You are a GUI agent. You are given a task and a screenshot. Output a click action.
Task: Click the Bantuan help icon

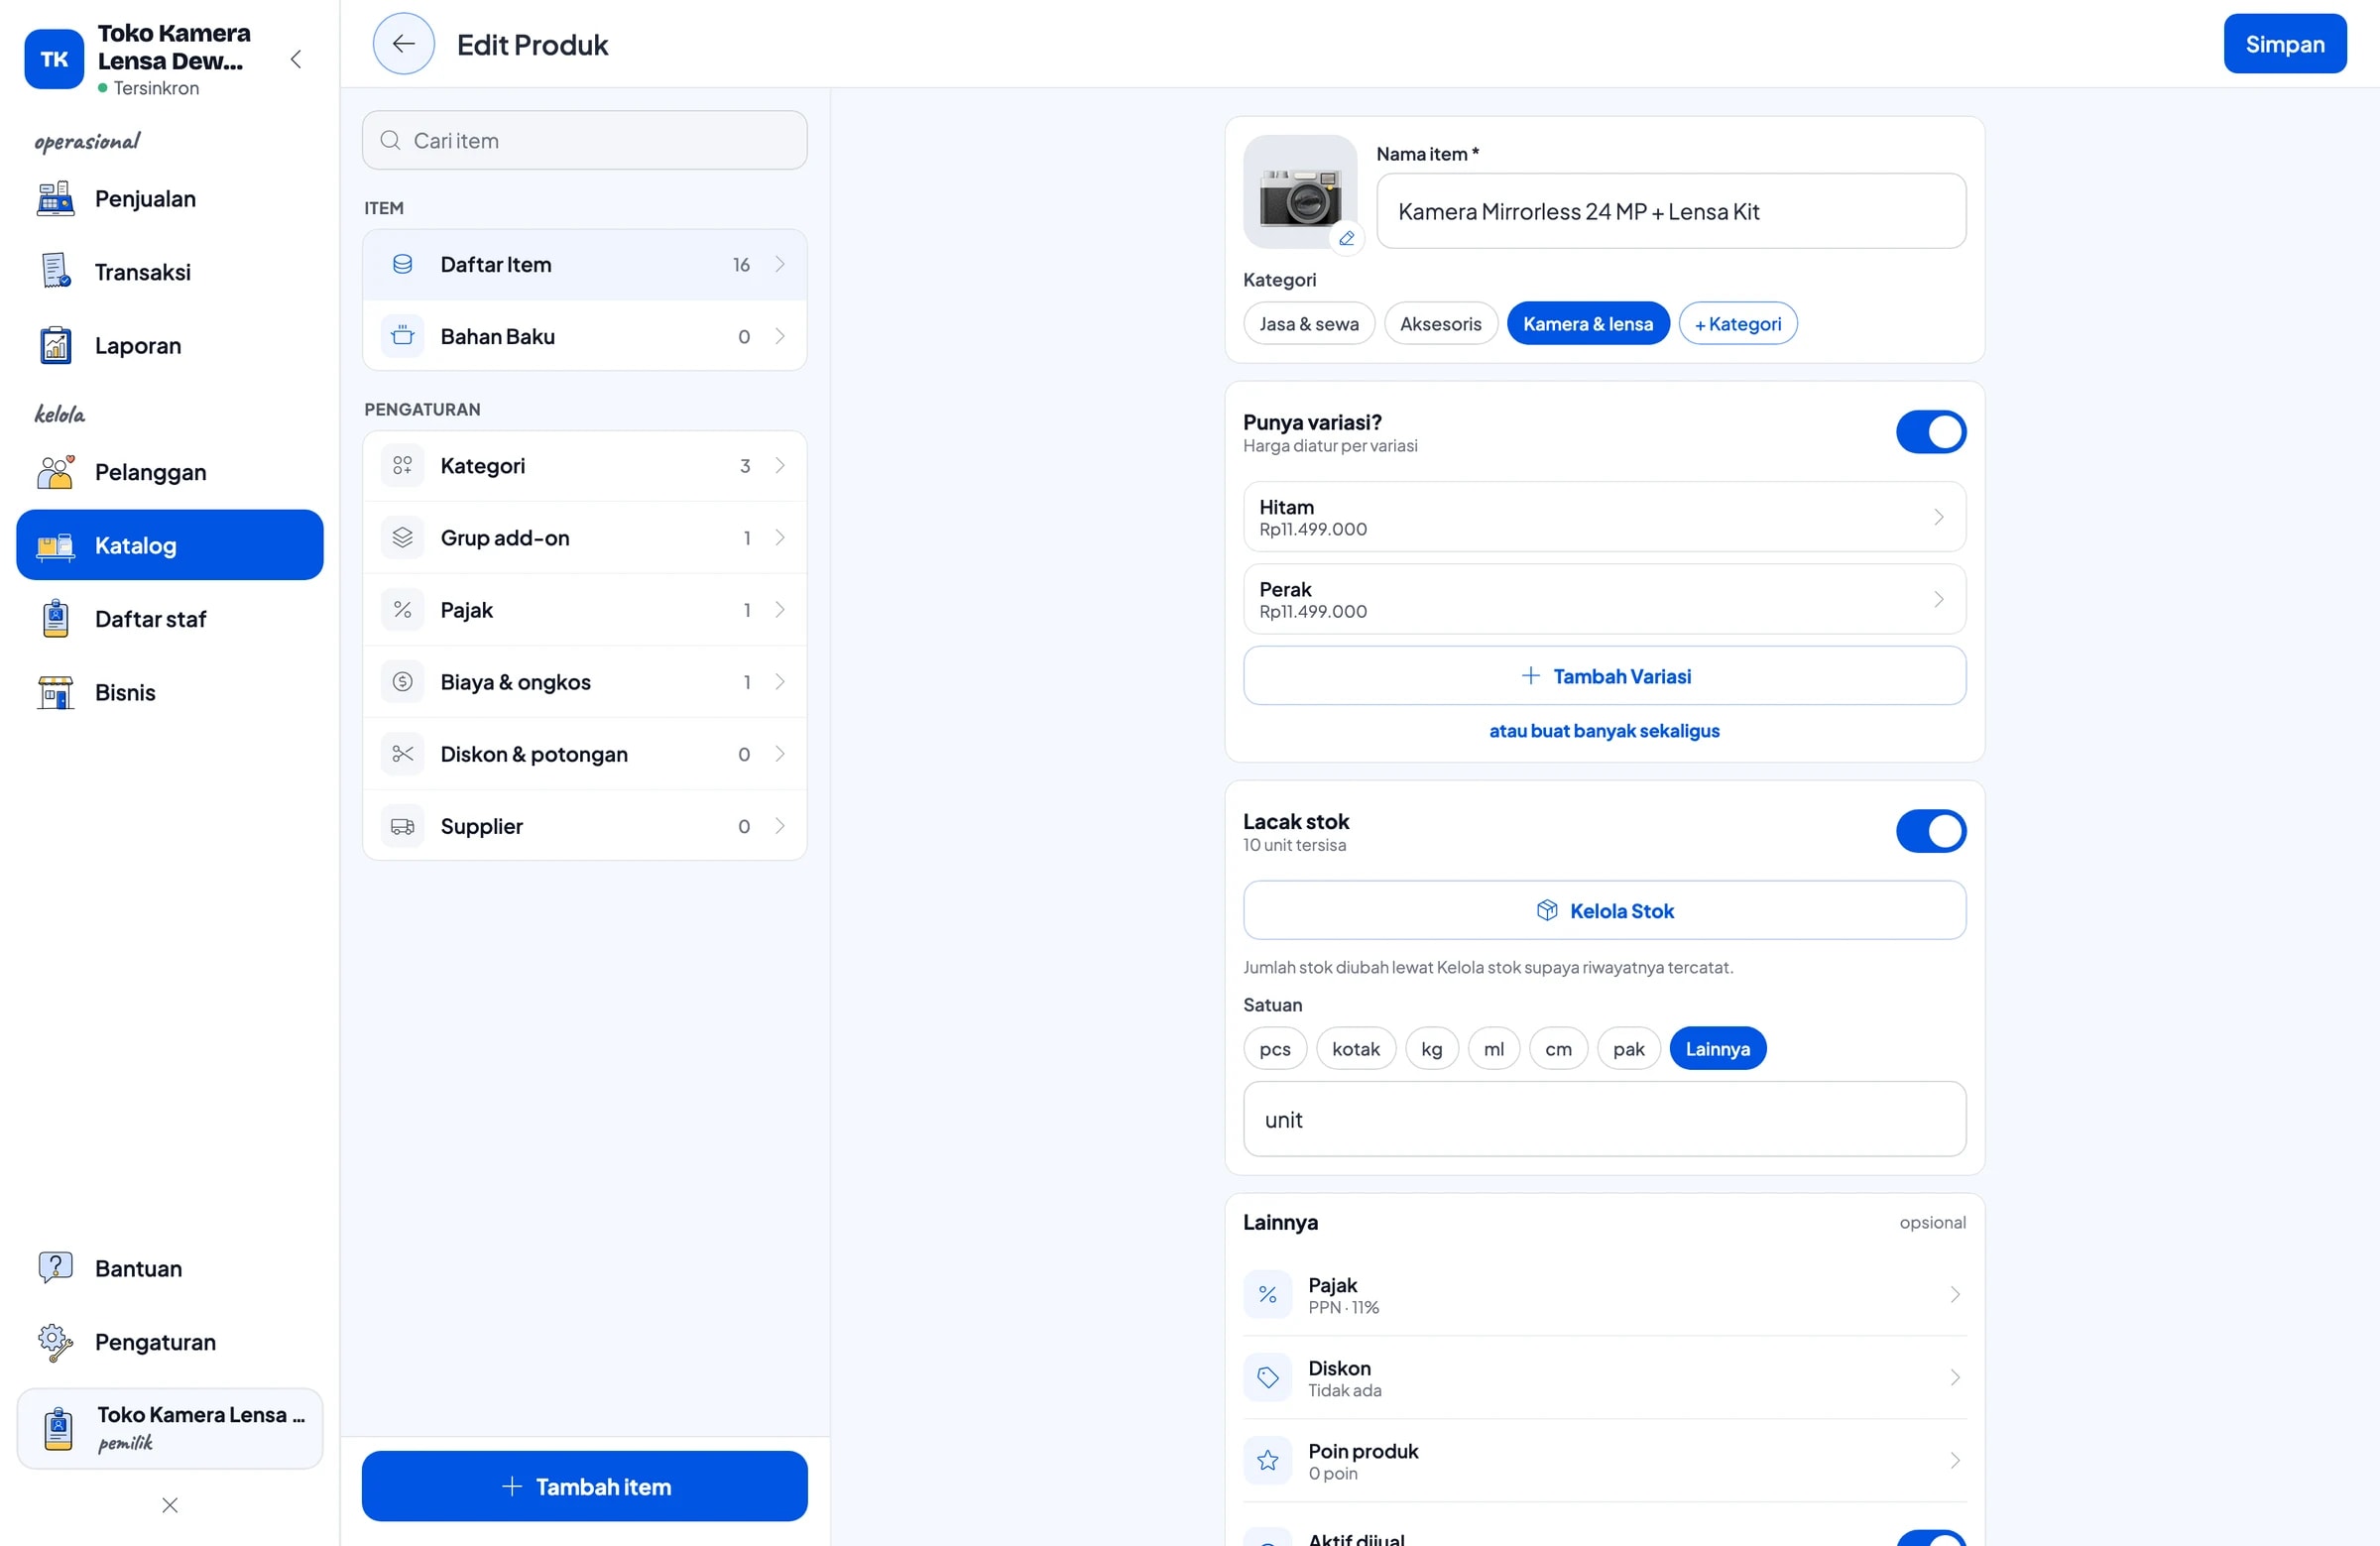[x=56, y=1267]
